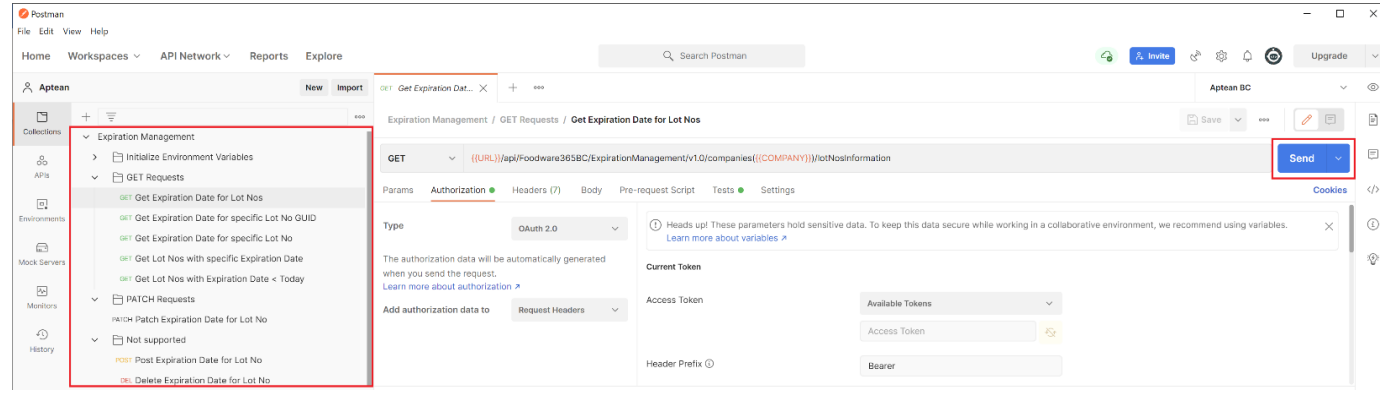Expand the Initialize Environment Variables folder
Image resolution: width=1384 pixels, height=393 pixels.
95,157
